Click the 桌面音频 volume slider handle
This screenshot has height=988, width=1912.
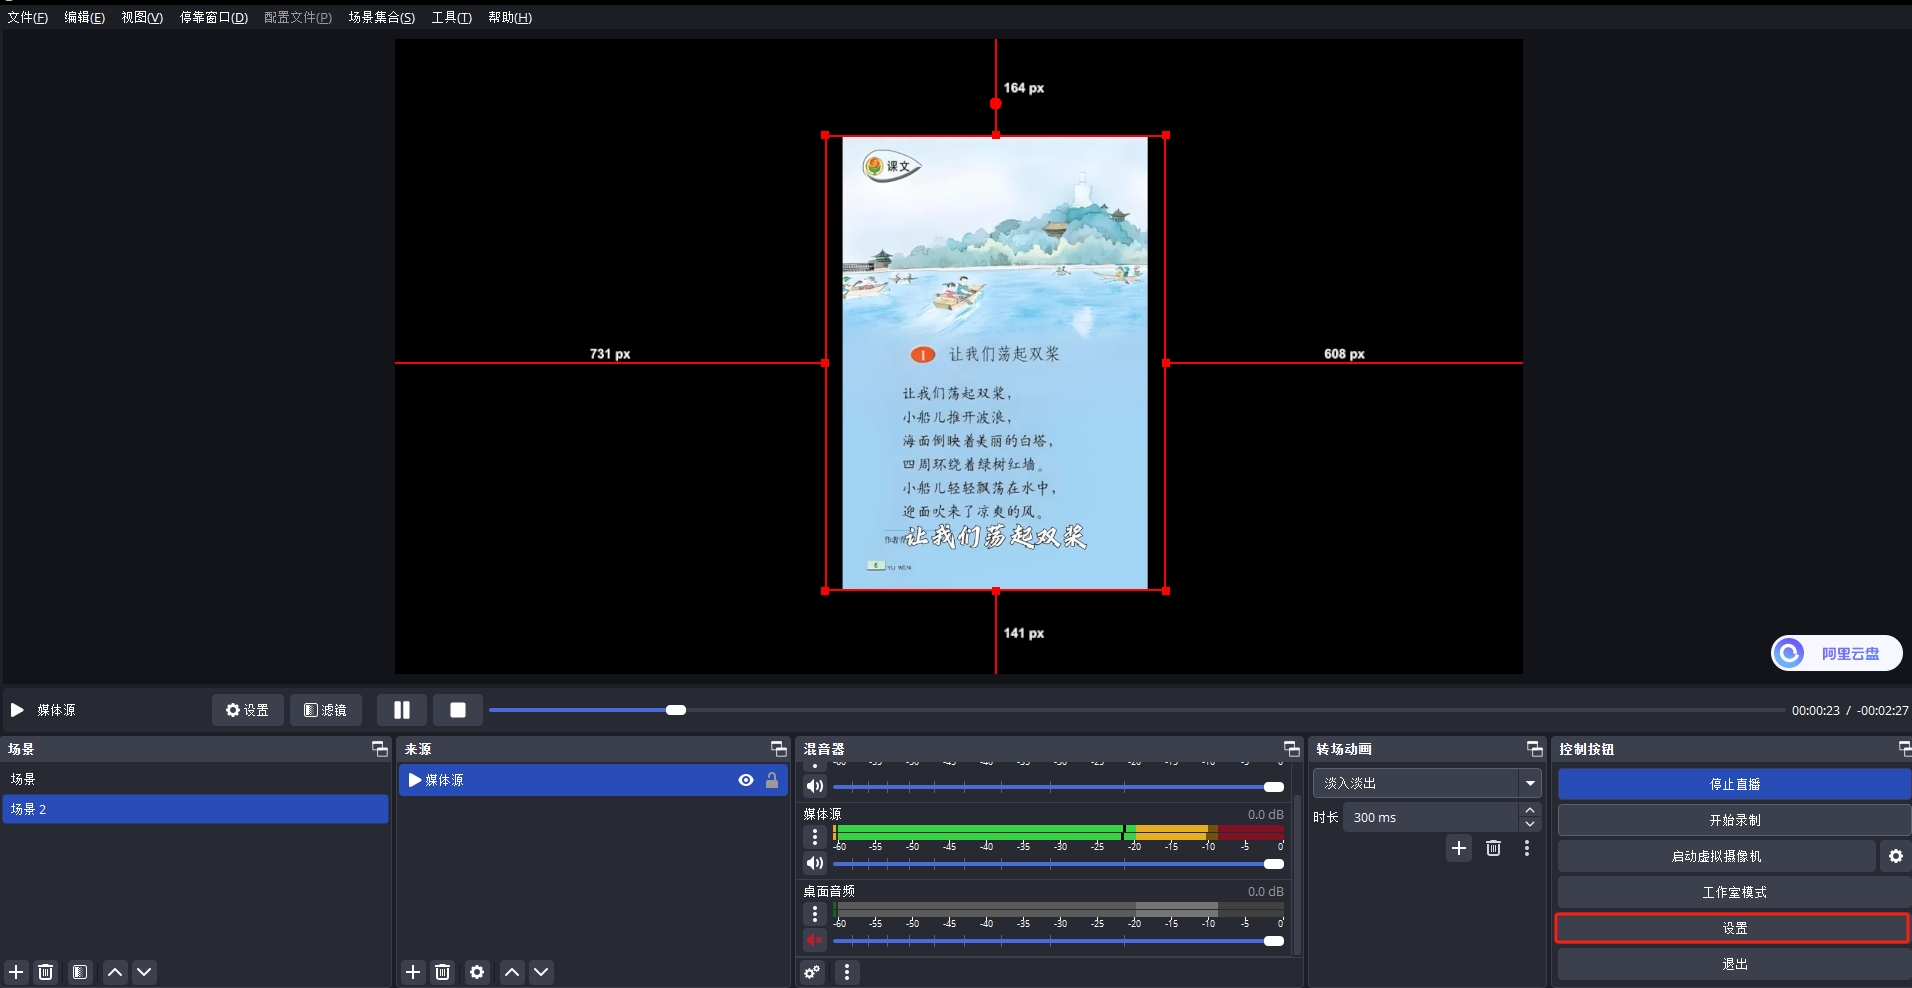click(1274, 940)
